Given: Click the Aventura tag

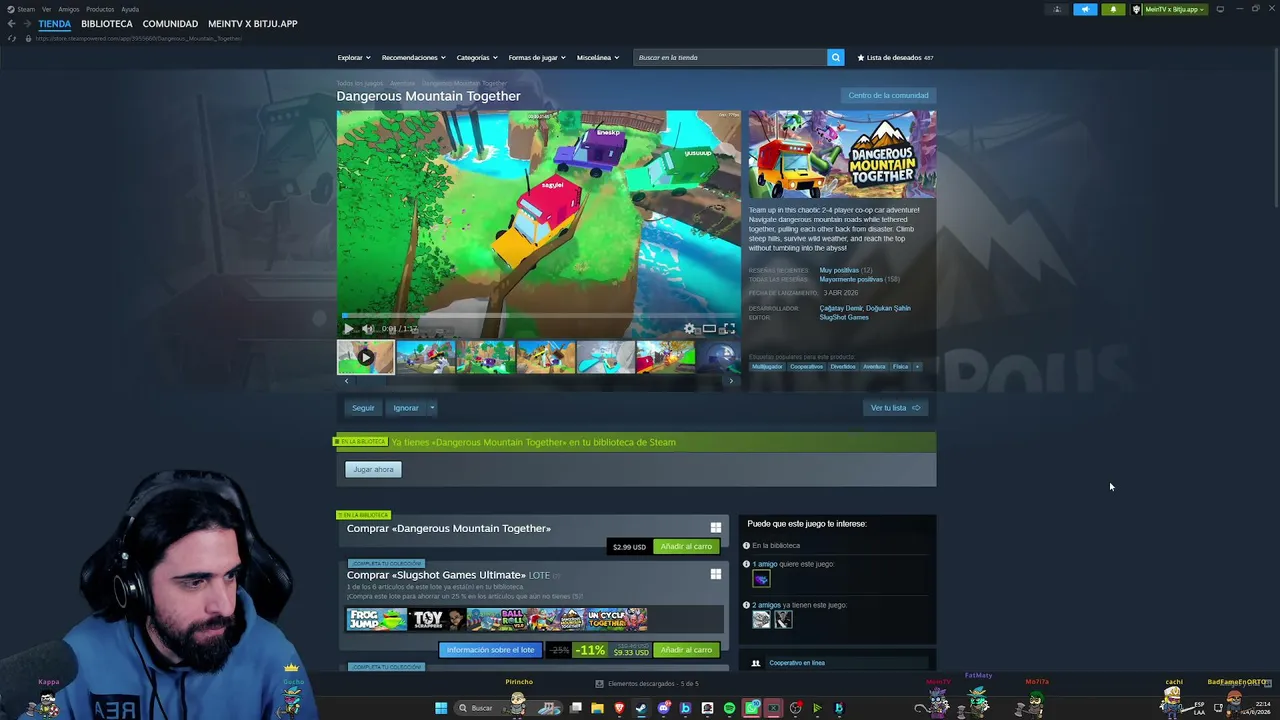Looking at the screenshot, I should click(x=874, y=367).
